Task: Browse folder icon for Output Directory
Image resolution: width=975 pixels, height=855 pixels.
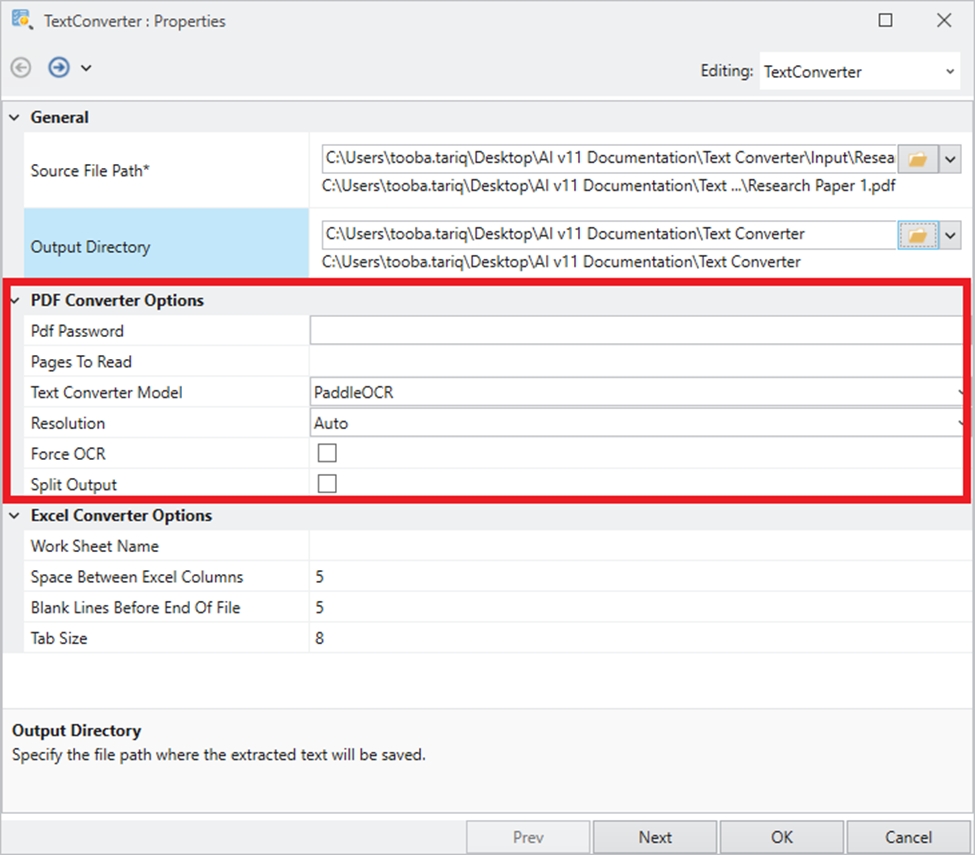Action: pyautogui.click(x=918, y=236)
